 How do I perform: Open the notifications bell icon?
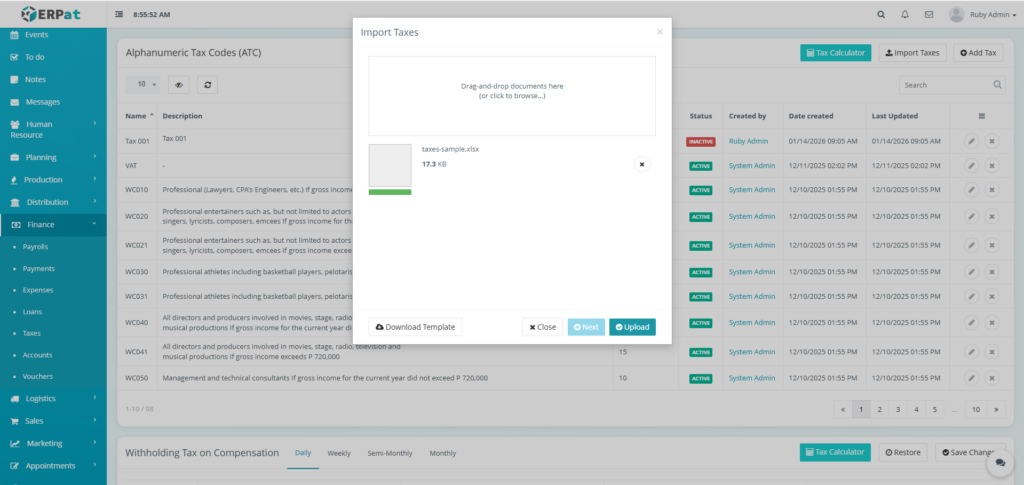[904, 14]
